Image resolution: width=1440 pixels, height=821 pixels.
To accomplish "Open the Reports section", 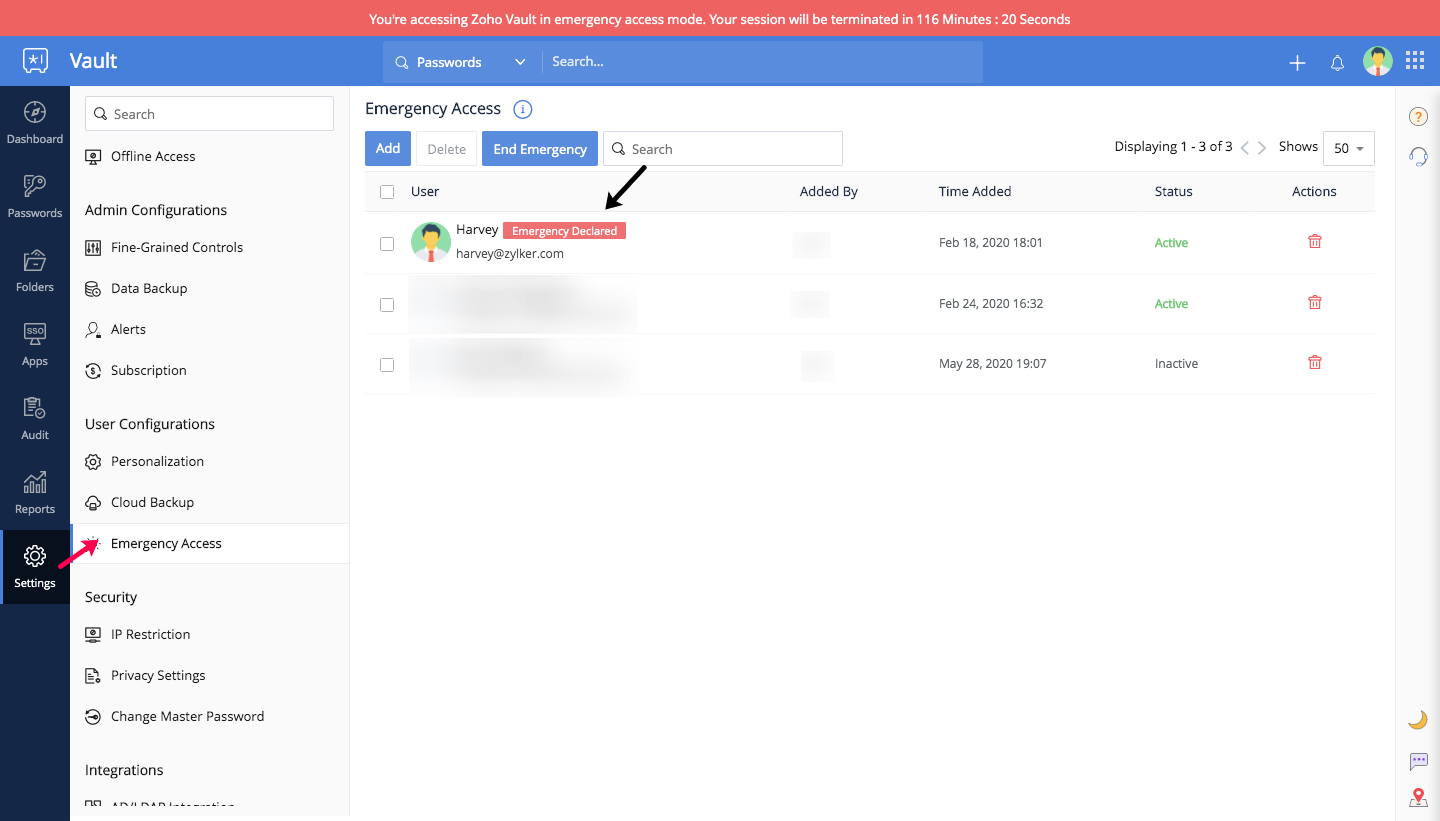I will [35, 493].
